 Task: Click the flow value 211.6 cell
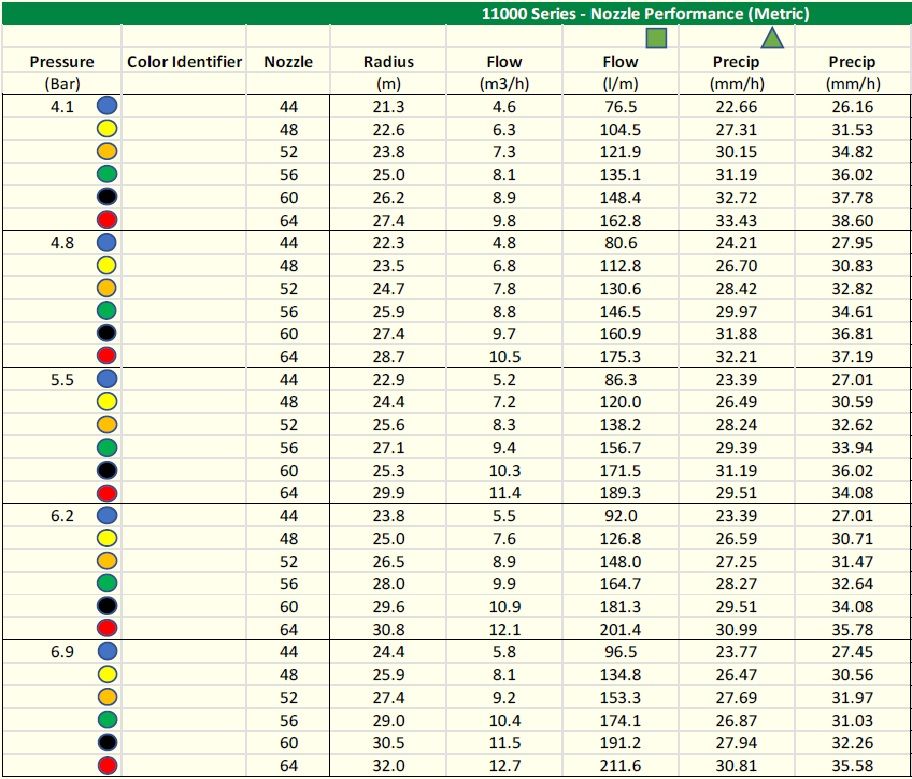(621, 767)
